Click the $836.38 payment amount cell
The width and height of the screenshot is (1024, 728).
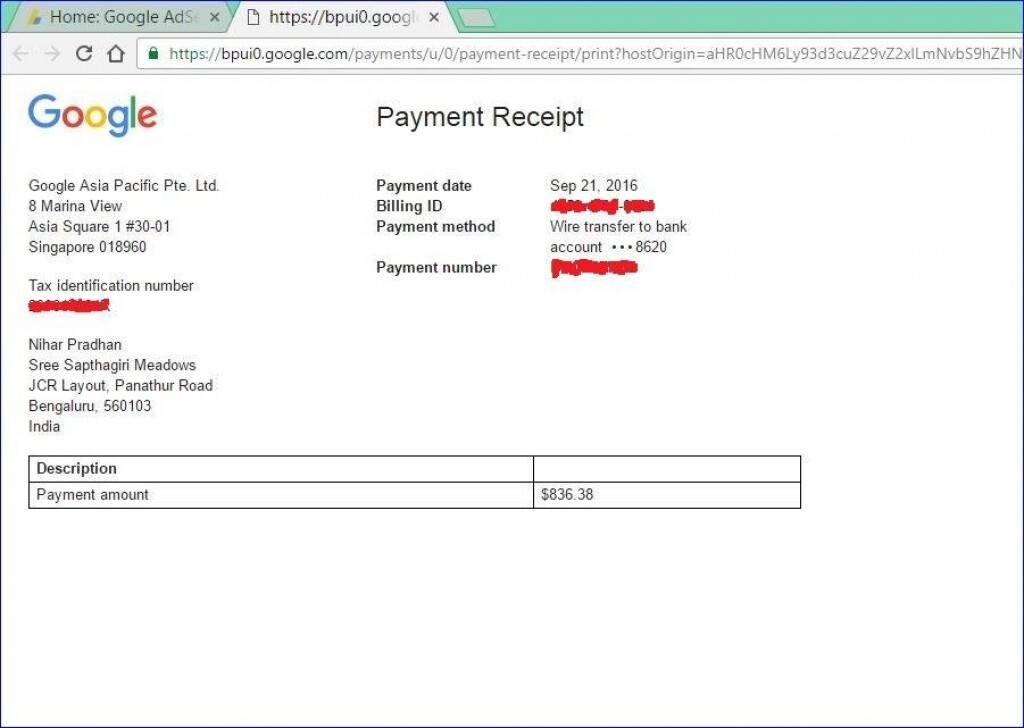(567, 495)
